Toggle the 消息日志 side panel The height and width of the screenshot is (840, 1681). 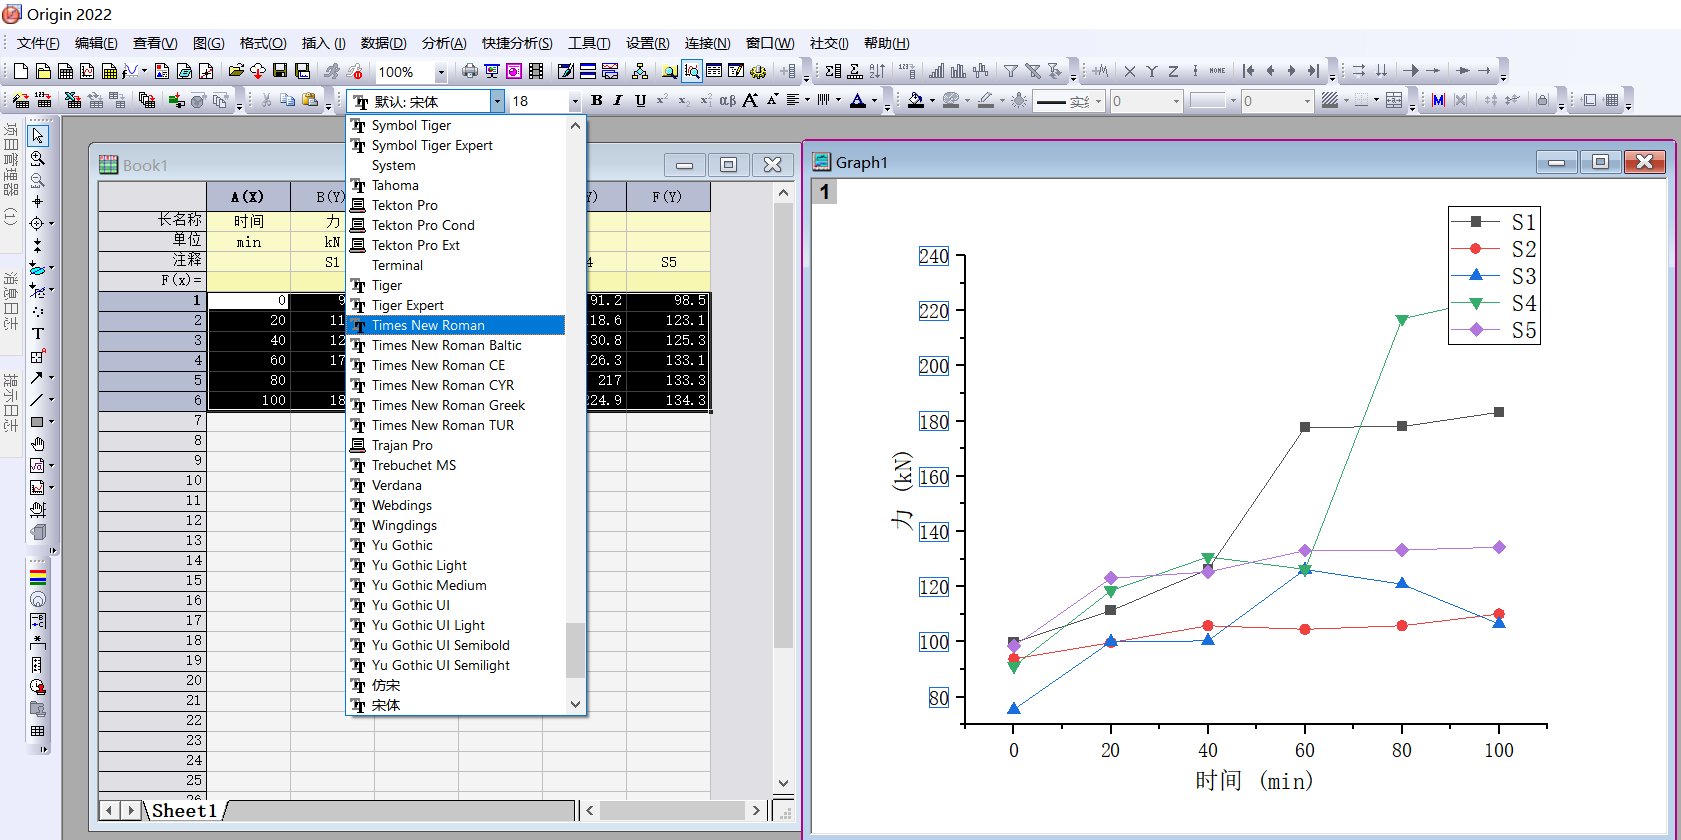tap(10, 300)
